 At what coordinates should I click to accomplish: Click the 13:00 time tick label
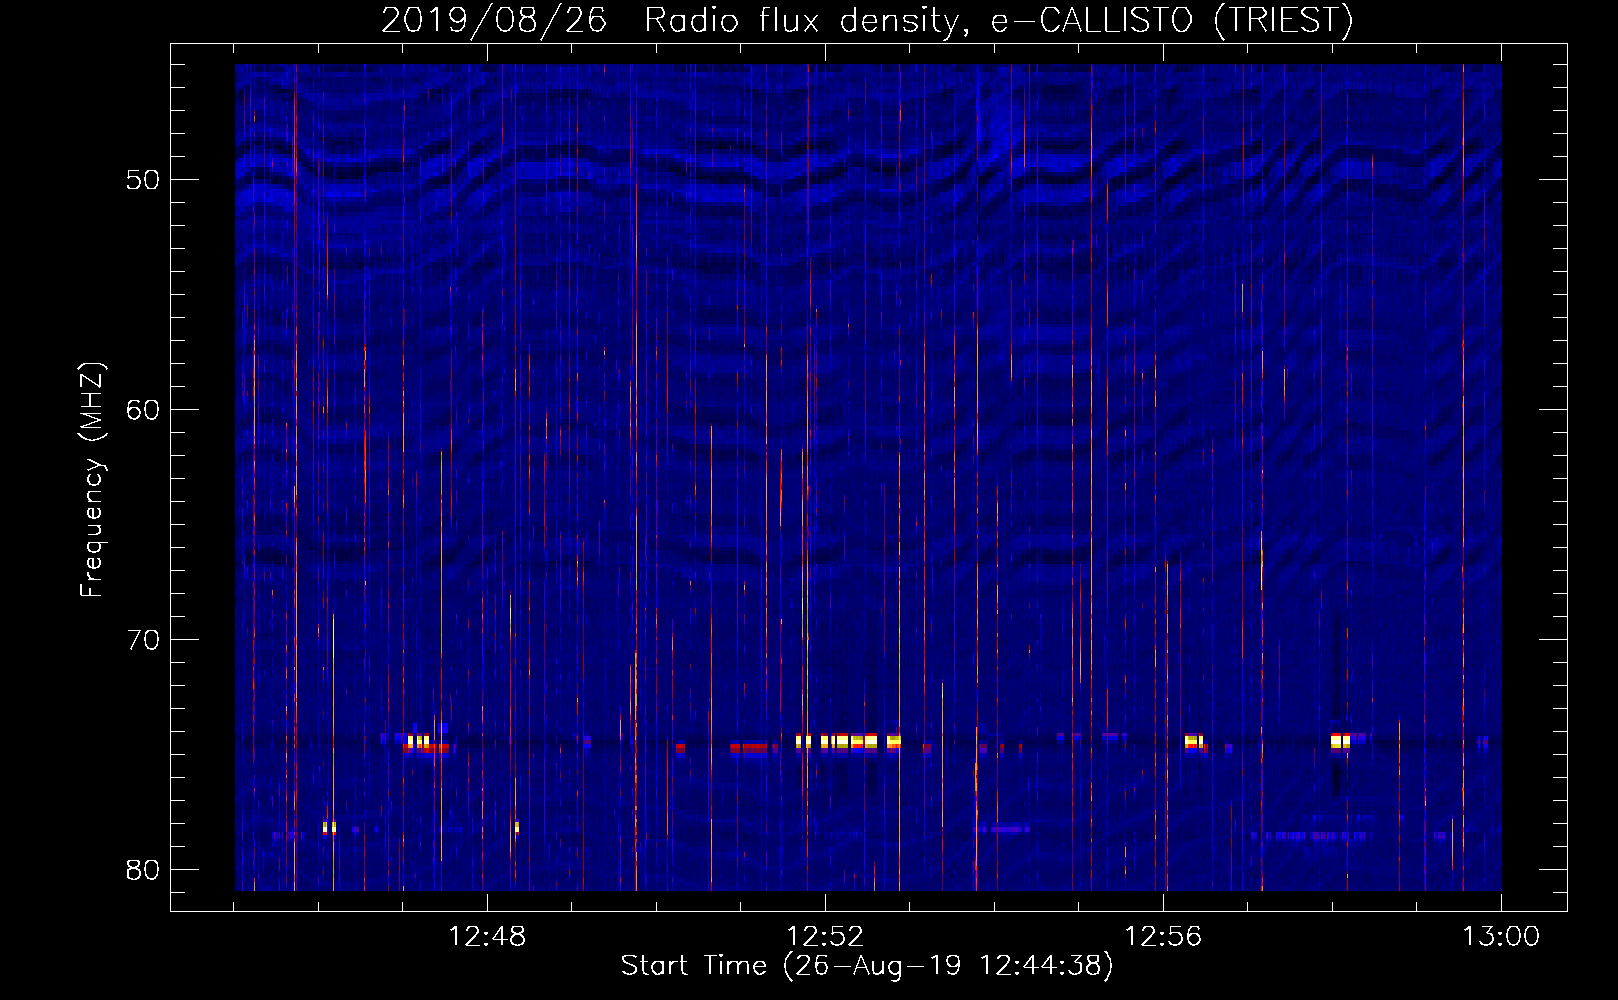tap(1501, 937)
